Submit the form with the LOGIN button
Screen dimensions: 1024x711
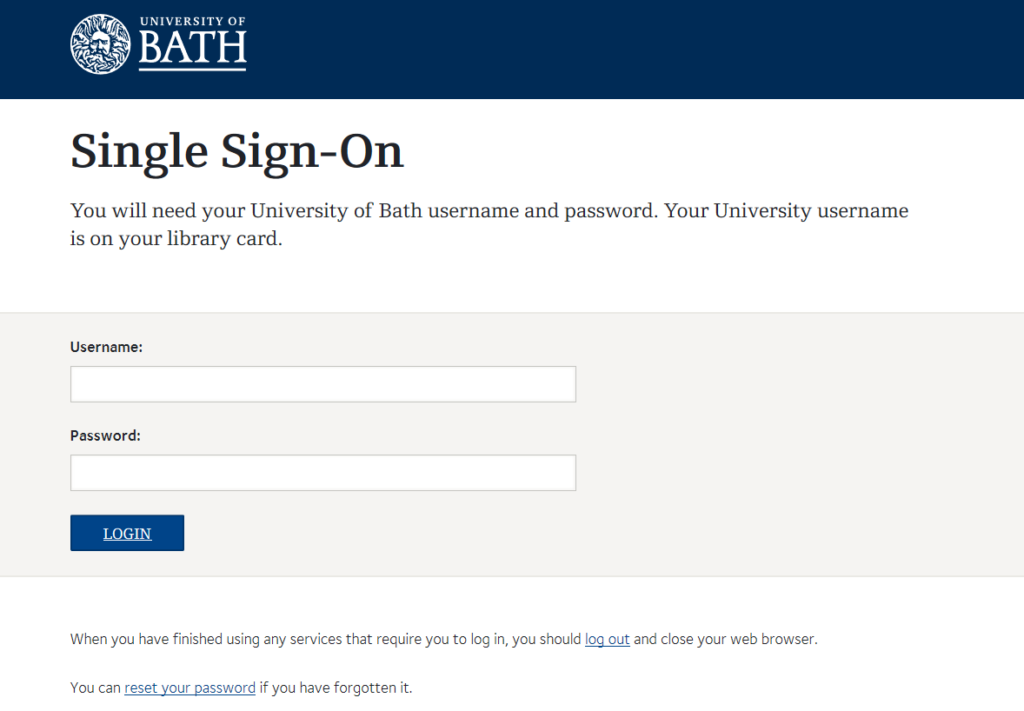pos(127,533)
